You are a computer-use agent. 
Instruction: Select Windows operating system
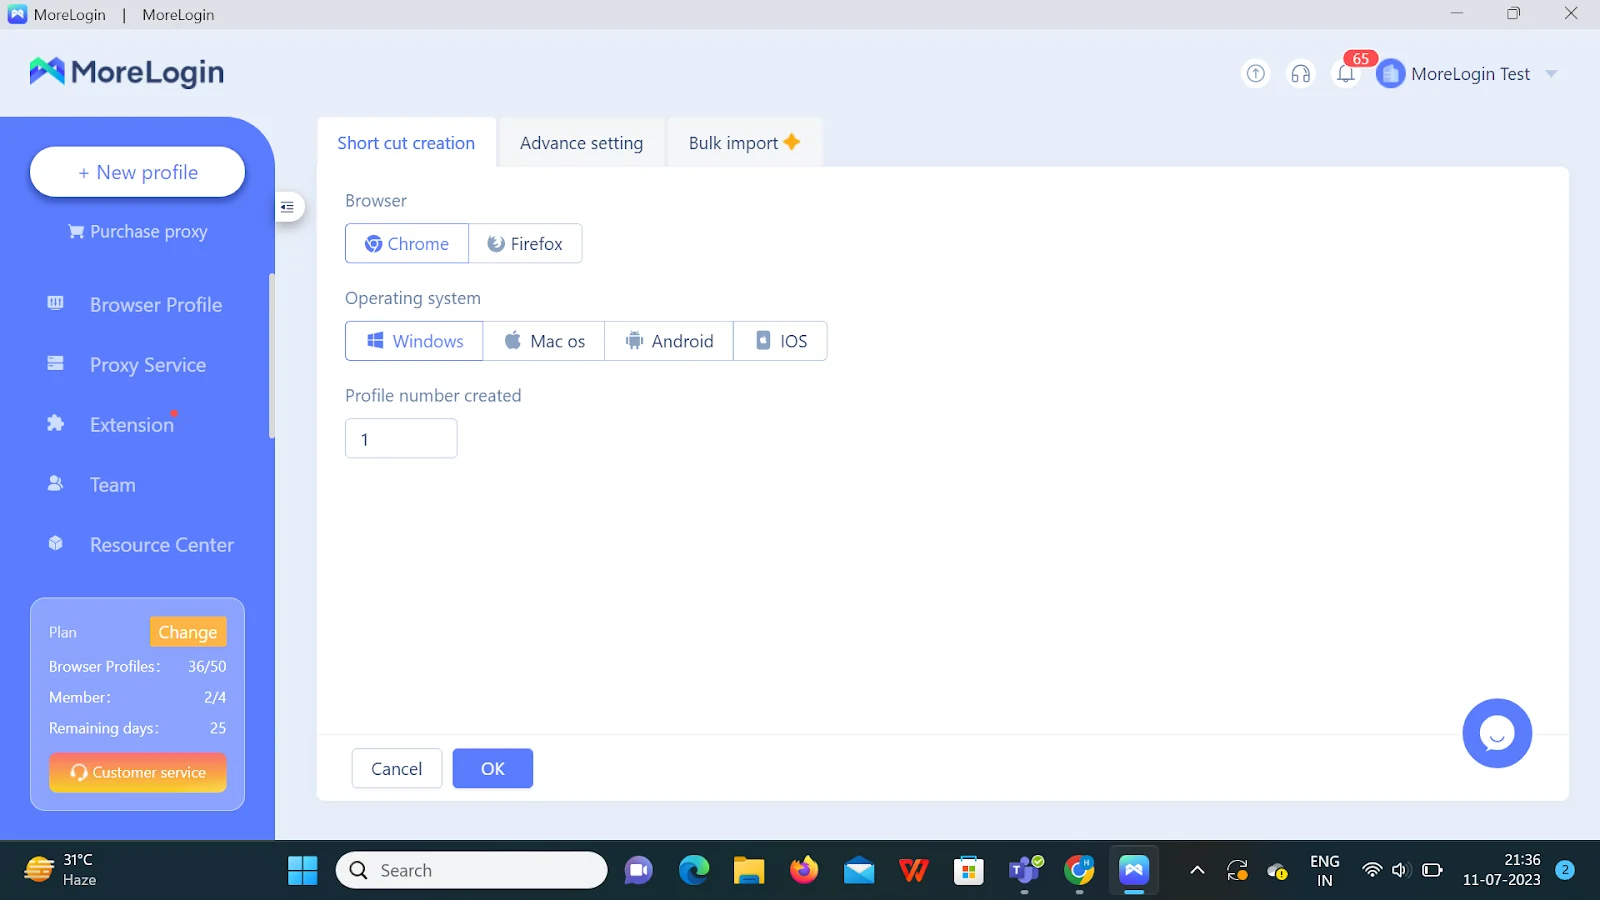[x=414, y=341]
